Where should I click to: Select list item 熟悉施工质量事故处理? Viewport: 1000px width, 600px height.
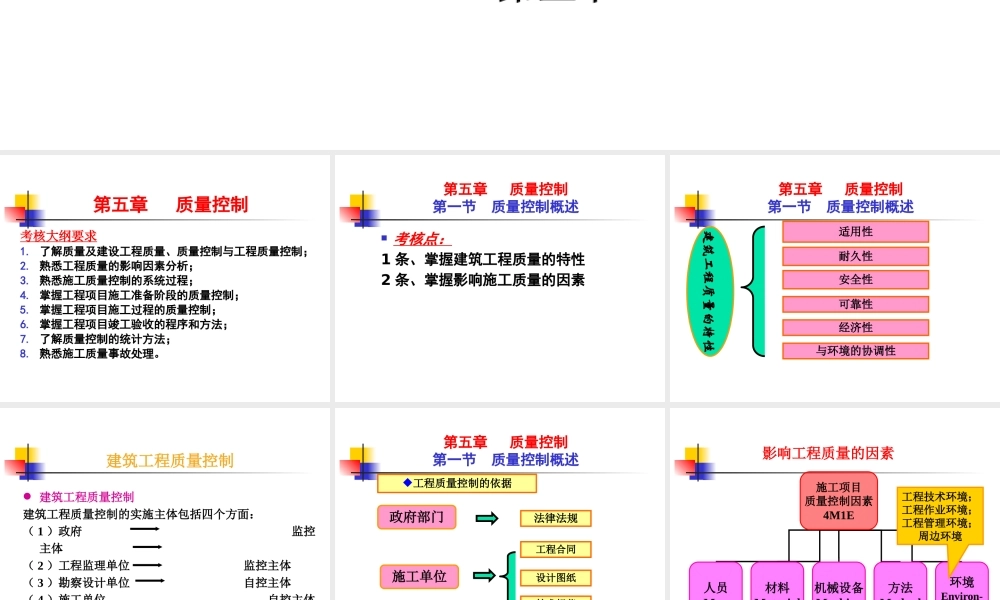click(x=99, y=354)
